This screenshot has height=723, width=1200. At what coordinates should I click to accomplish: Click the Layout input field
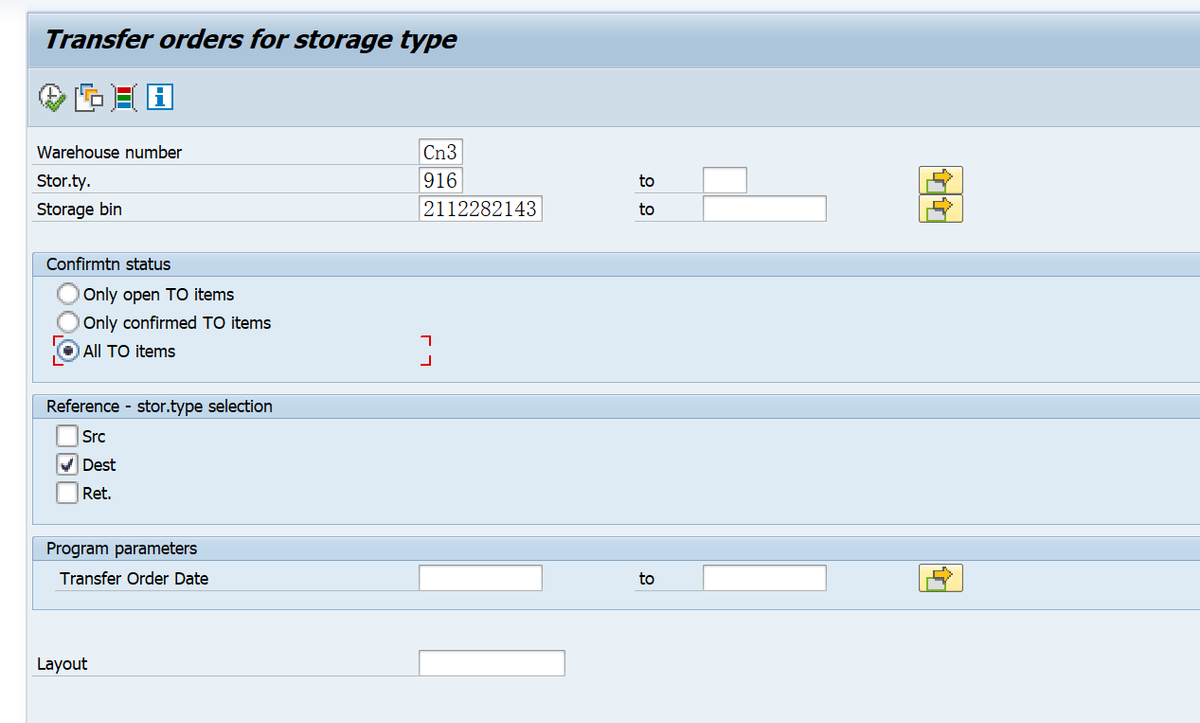[492, 663]
